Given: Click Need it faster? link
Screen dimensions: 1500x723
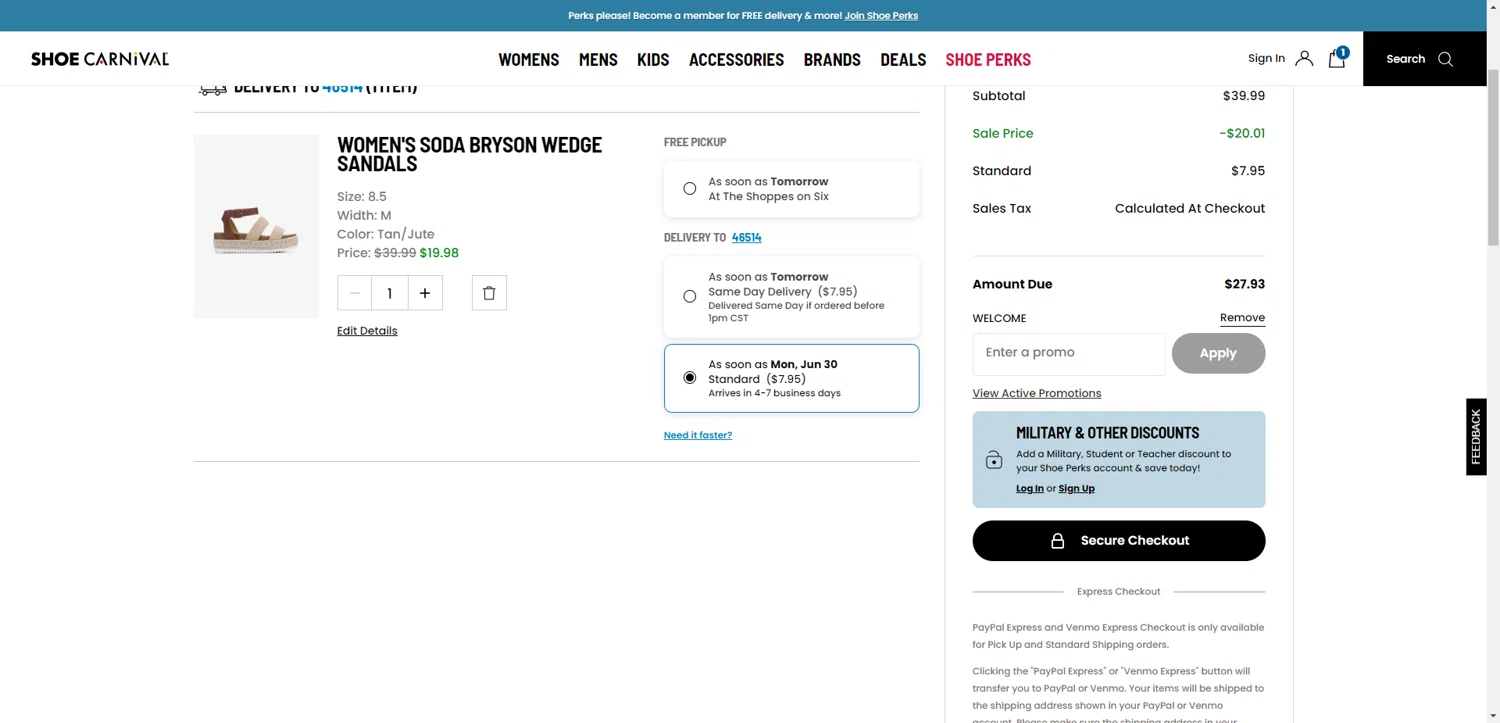Looking at the screenshot, I should click(698, 435).
